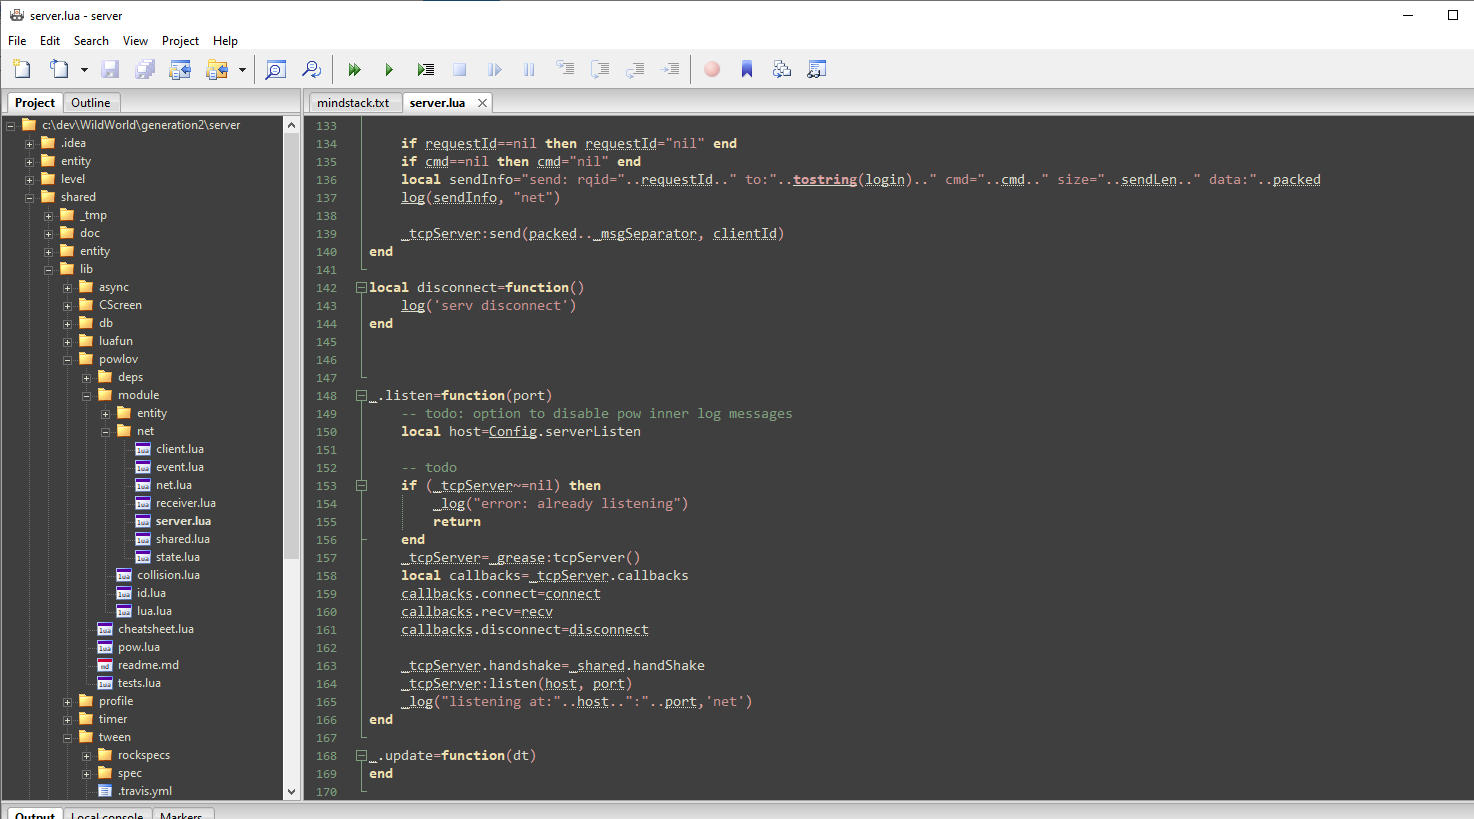The image size is (1474, 819).
Task: Create a new file from the toolbar
Action: 22,69
